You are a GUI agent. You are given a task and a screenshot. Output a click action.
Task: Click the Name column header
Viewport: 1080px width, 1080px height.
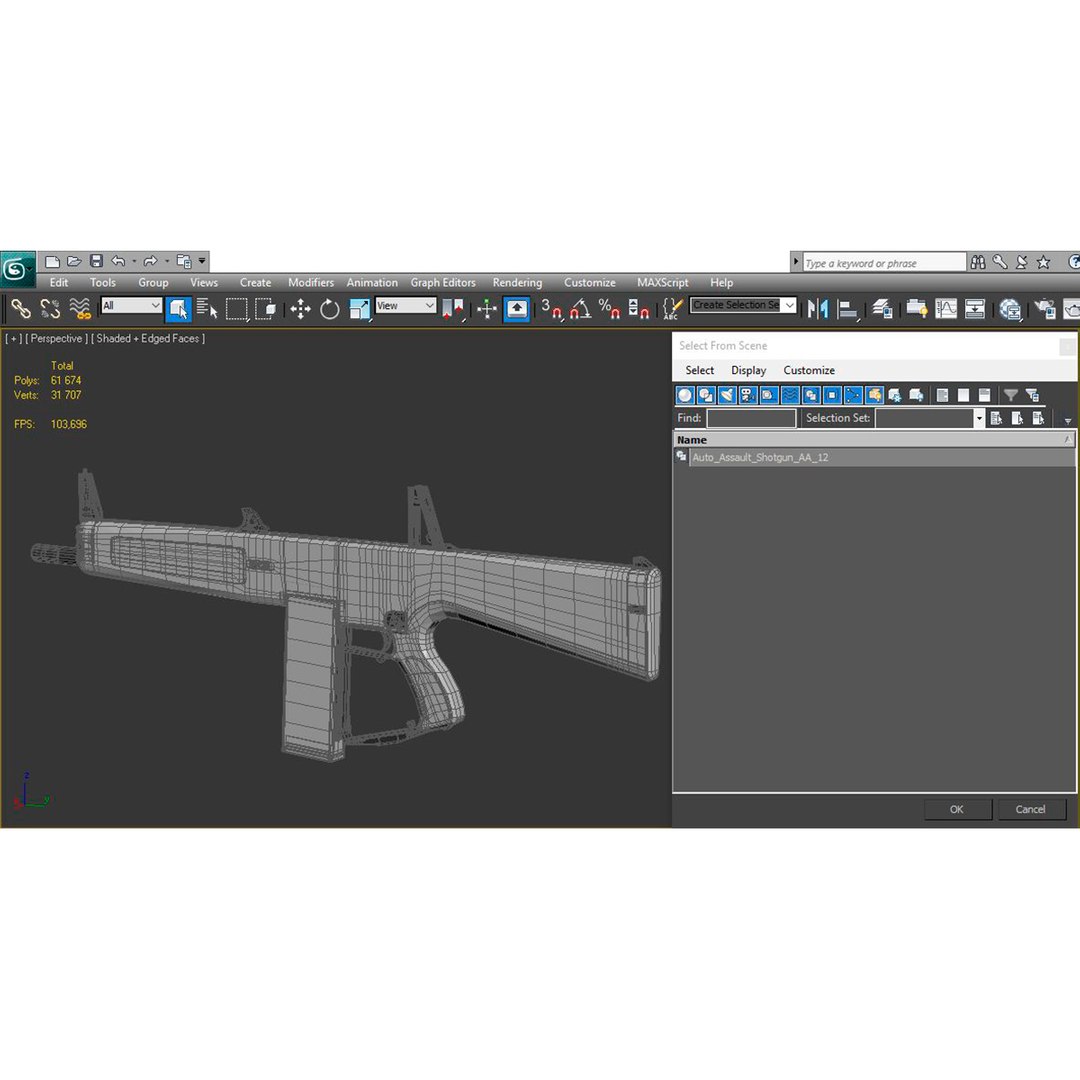tap(874, 439)
